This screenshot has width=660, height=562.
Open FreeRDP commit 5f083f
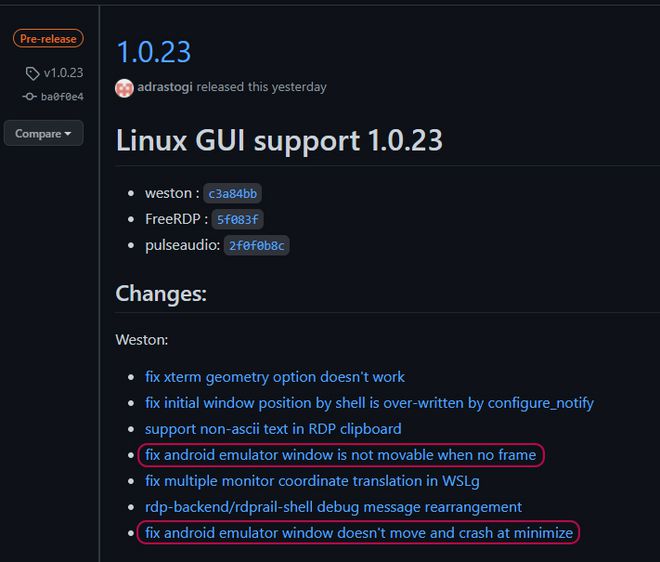[237, 219]
